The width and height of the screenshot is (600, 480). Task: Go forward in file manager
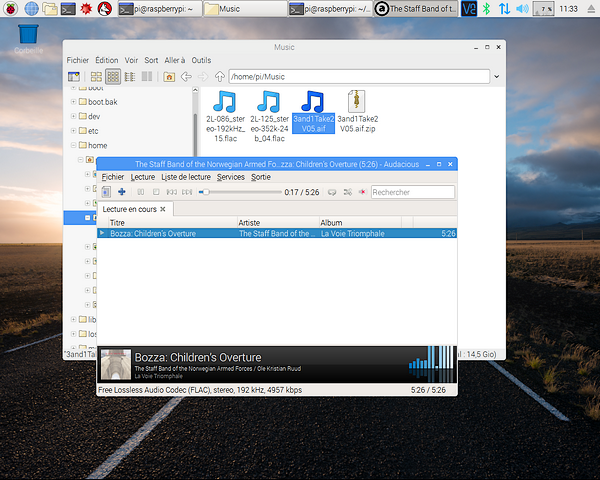203,77
